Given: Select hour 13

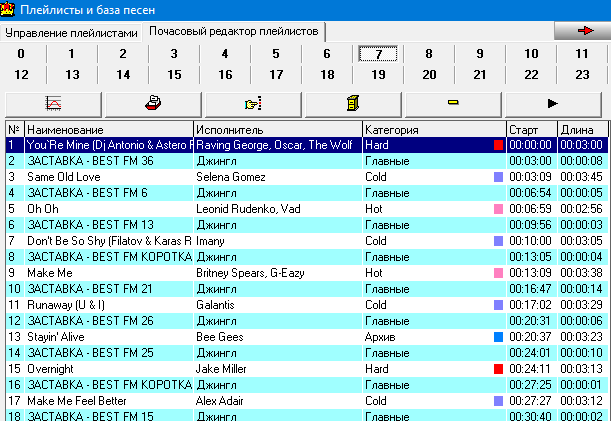Looking at the screenshot, I should (72, 74).
